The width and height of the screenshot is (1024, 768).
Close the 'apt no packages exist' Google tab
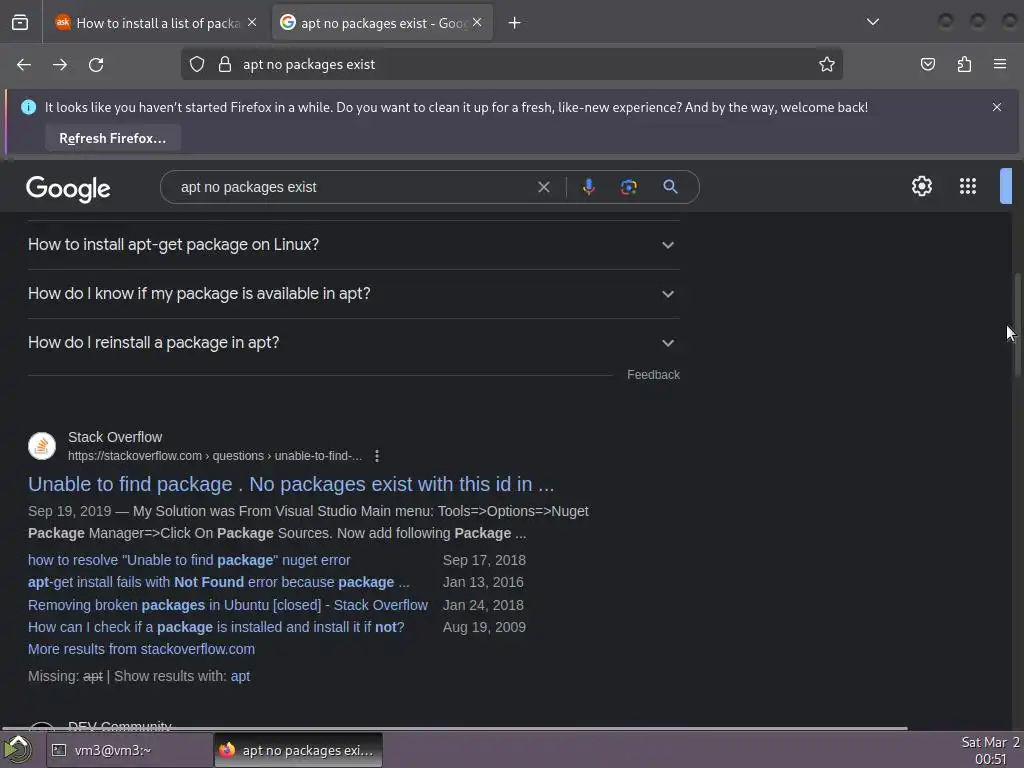coord(477,22)
